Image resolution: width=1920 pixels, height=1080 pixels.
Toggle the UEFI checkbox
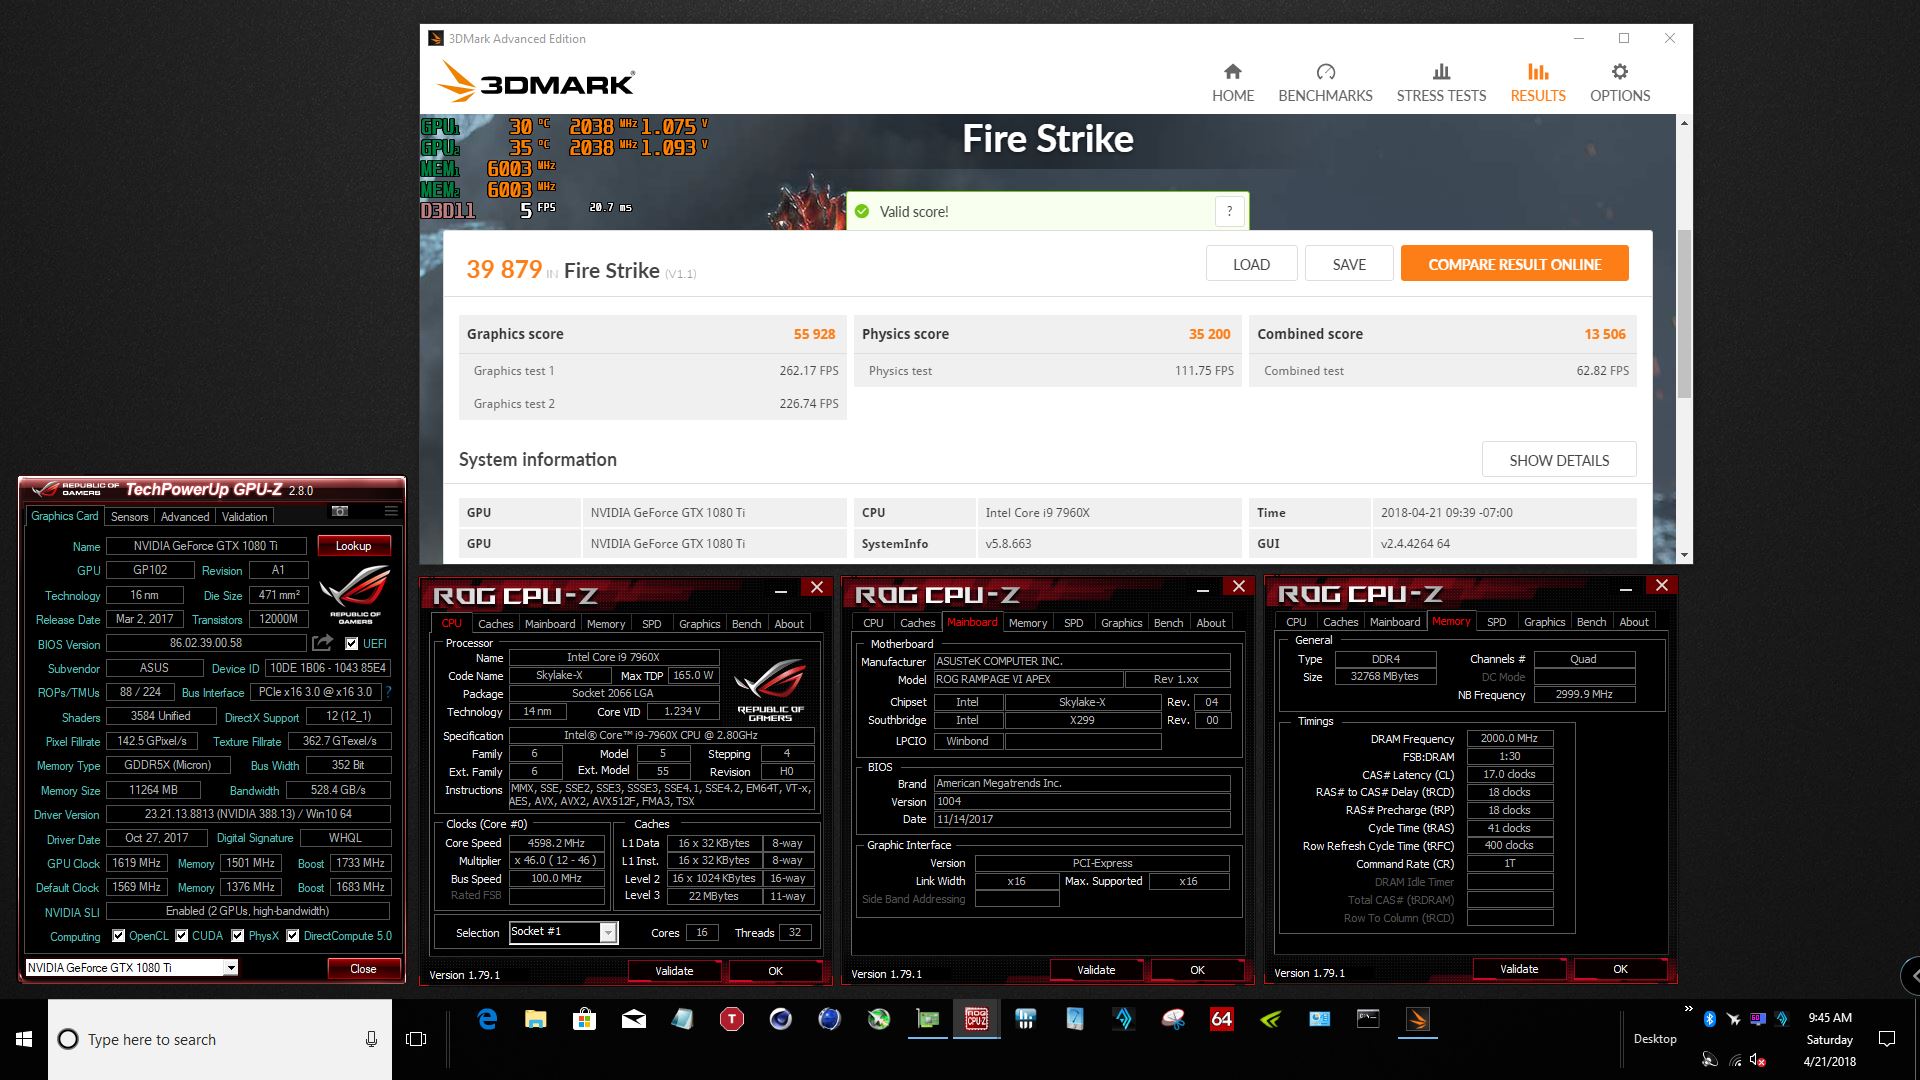[352, 643]
